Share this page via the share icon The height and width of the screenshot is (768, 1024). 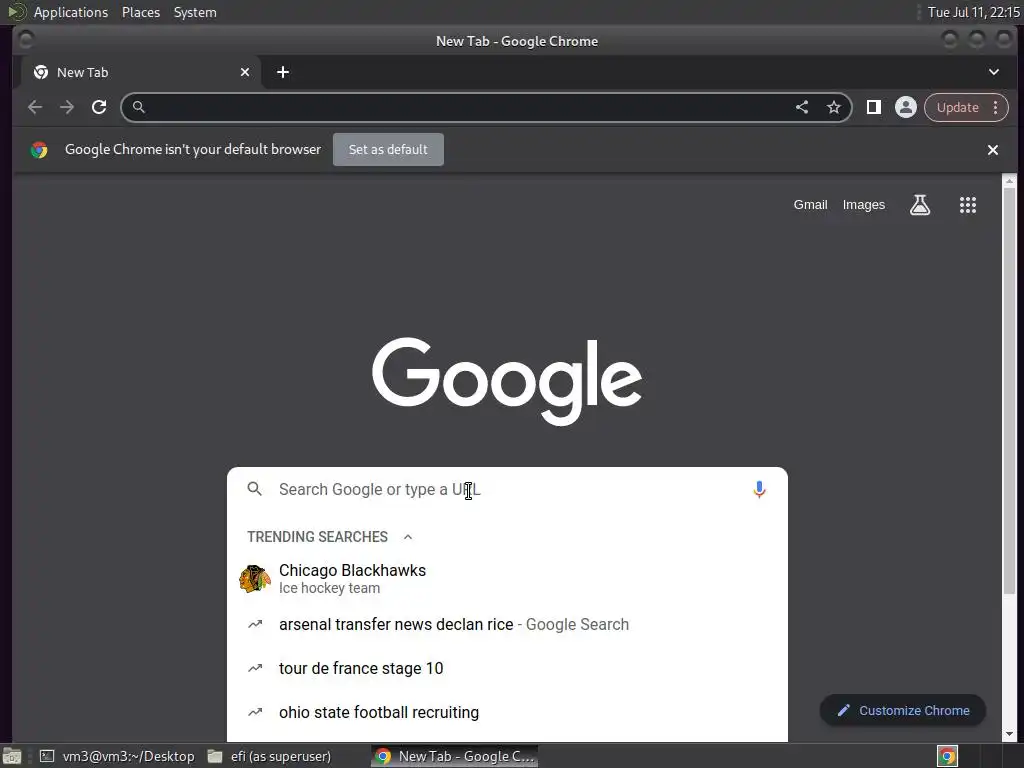(802, 107)
